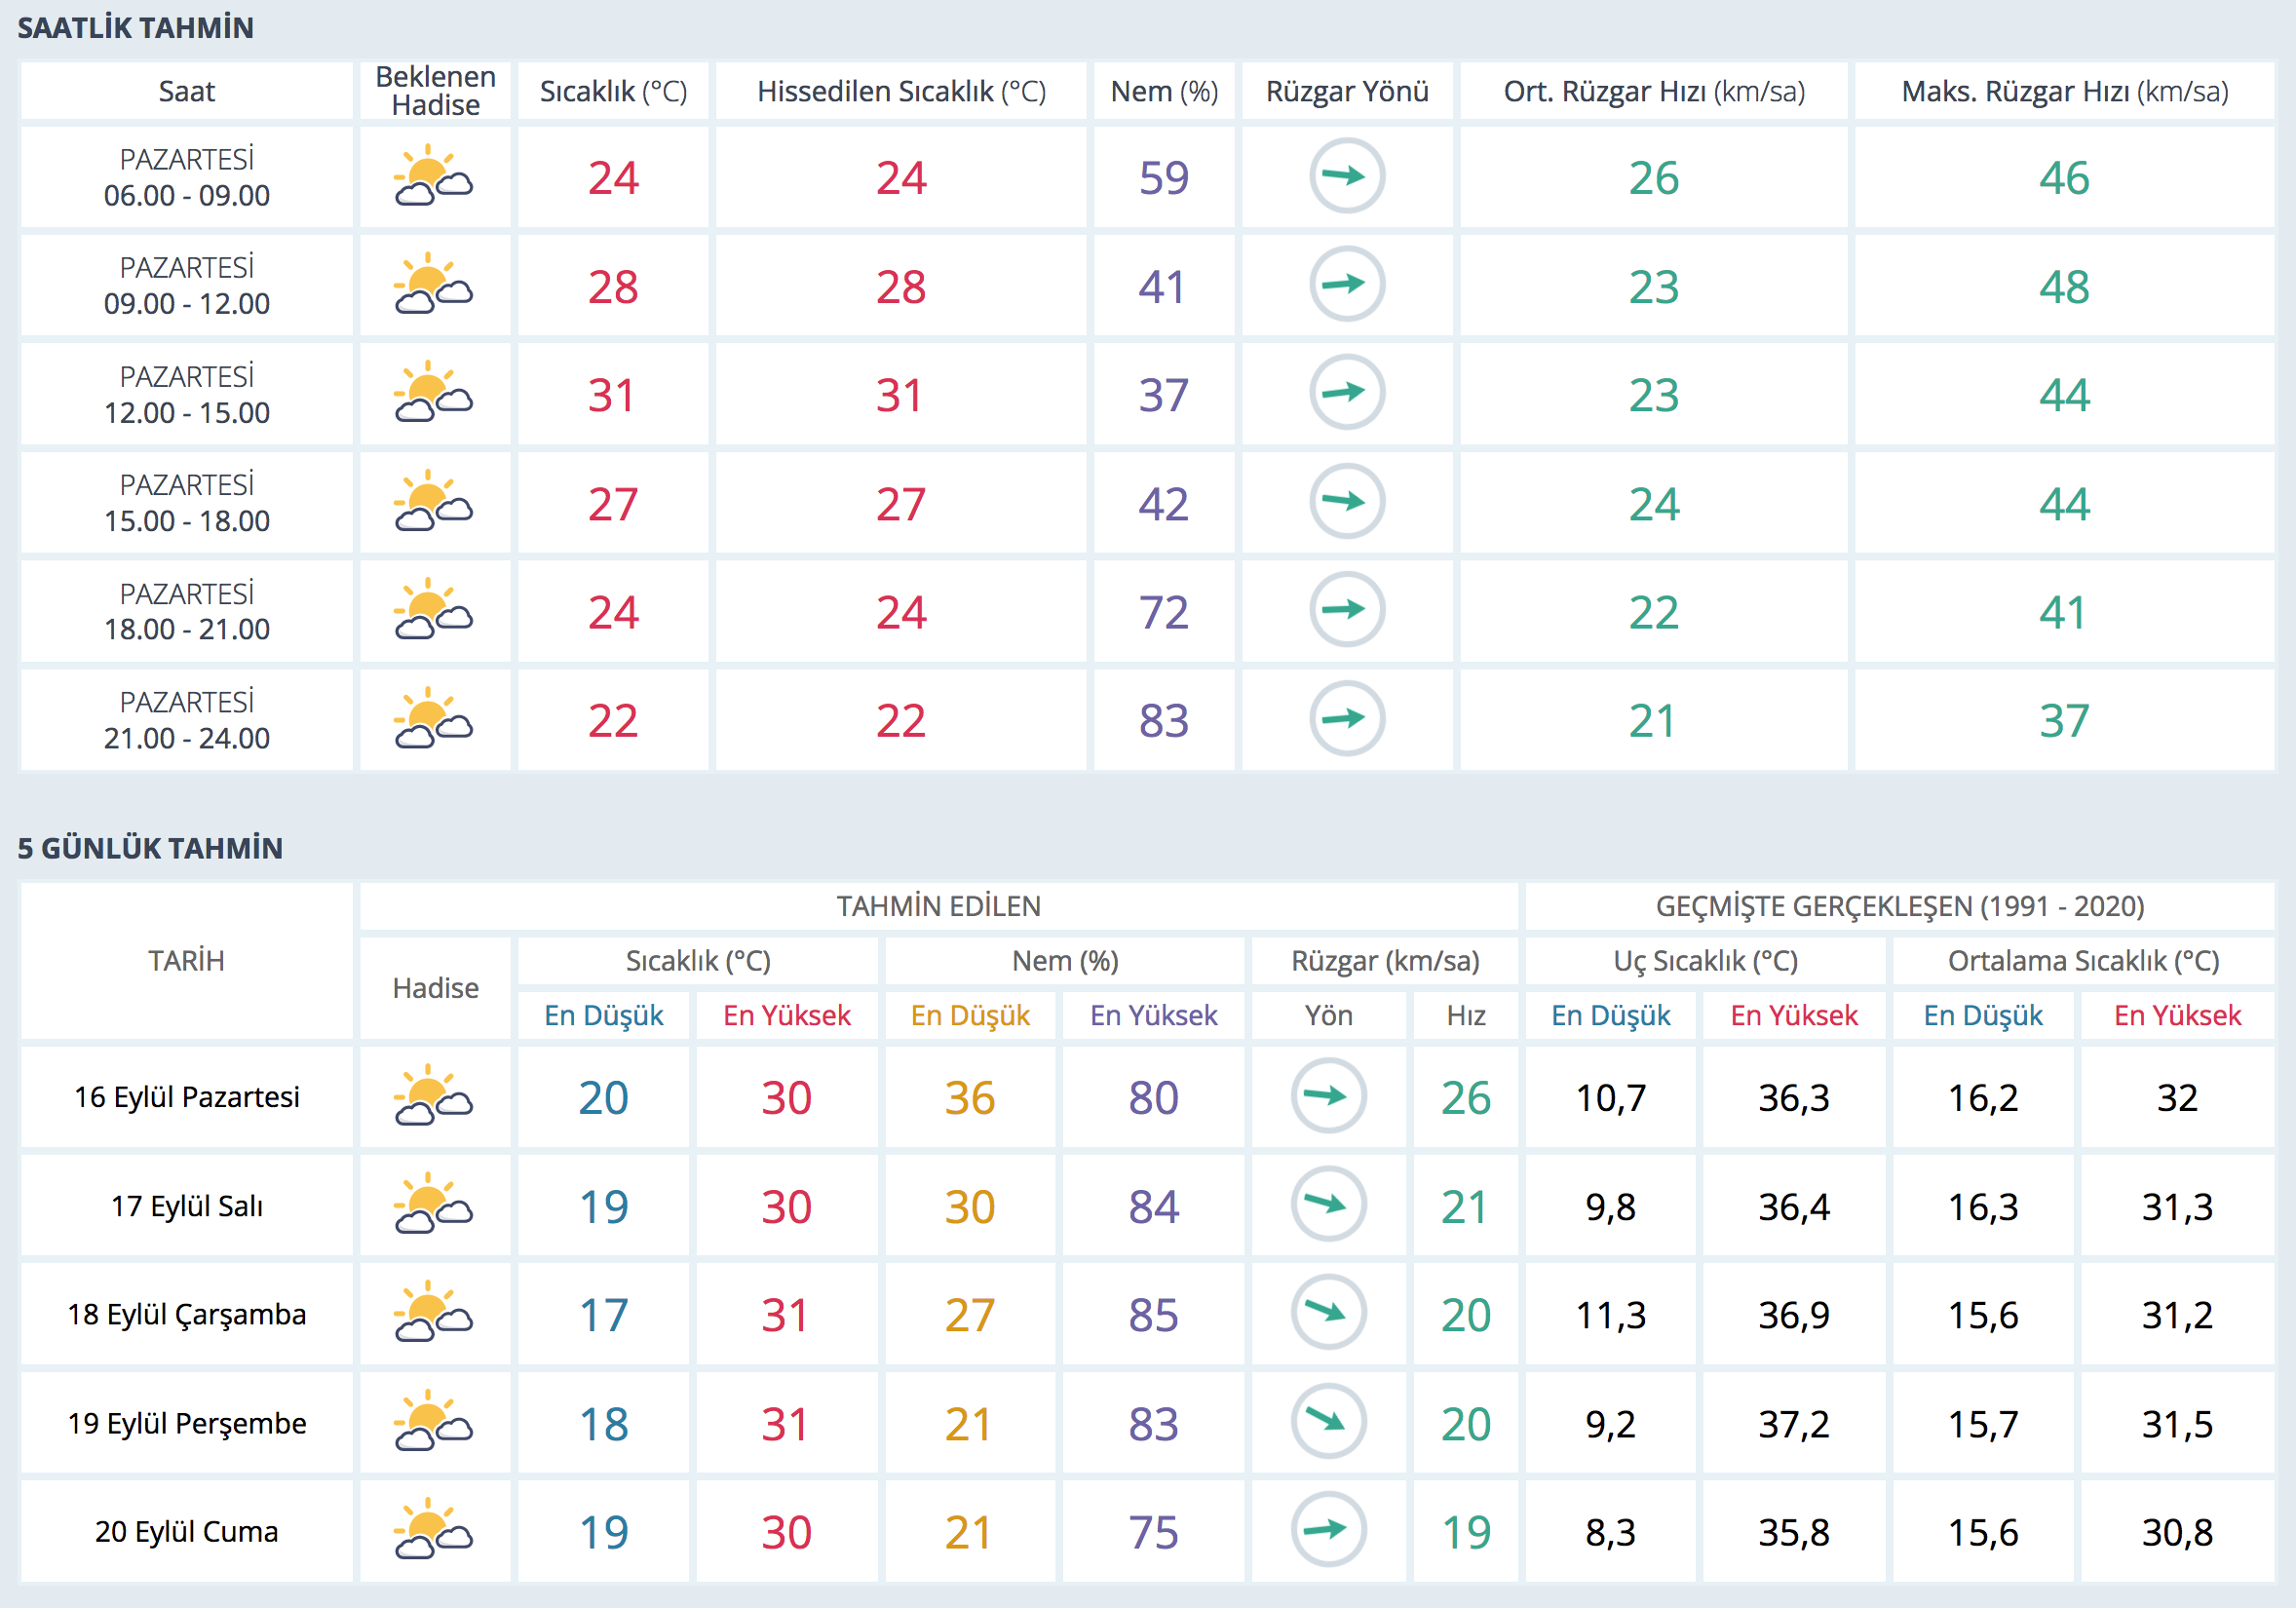The image size is (2296, 1608).
Task: Click partly cloudy icon for 18.00 - 21.00 row
Action: [x=434, y=611]
